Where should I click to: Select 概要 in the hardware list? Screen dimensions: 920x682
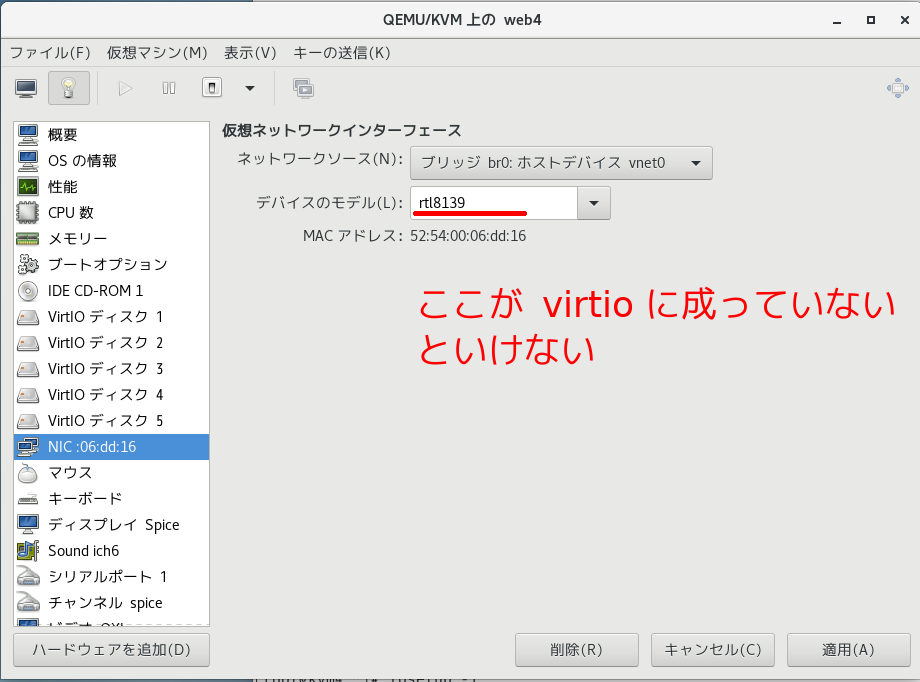click(x=111, y=135)
